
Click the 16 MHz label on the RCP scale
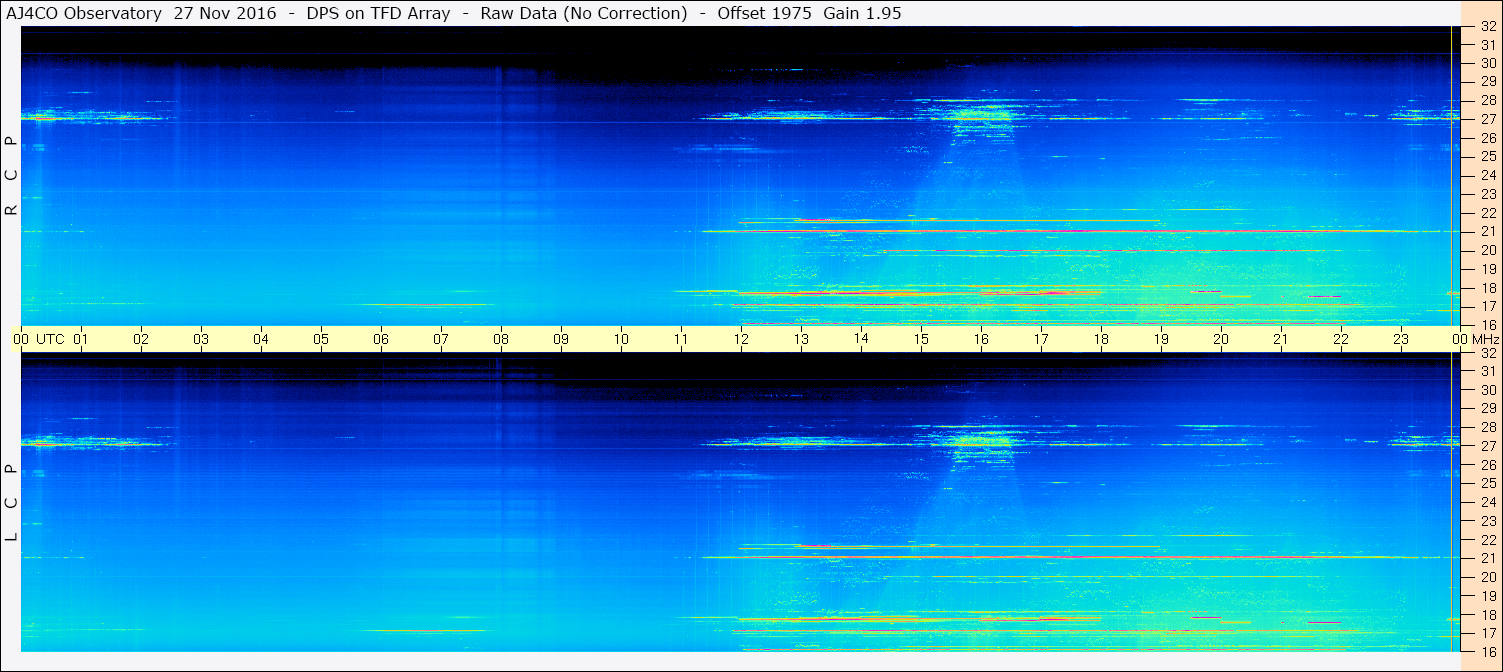pos(1488,324)
